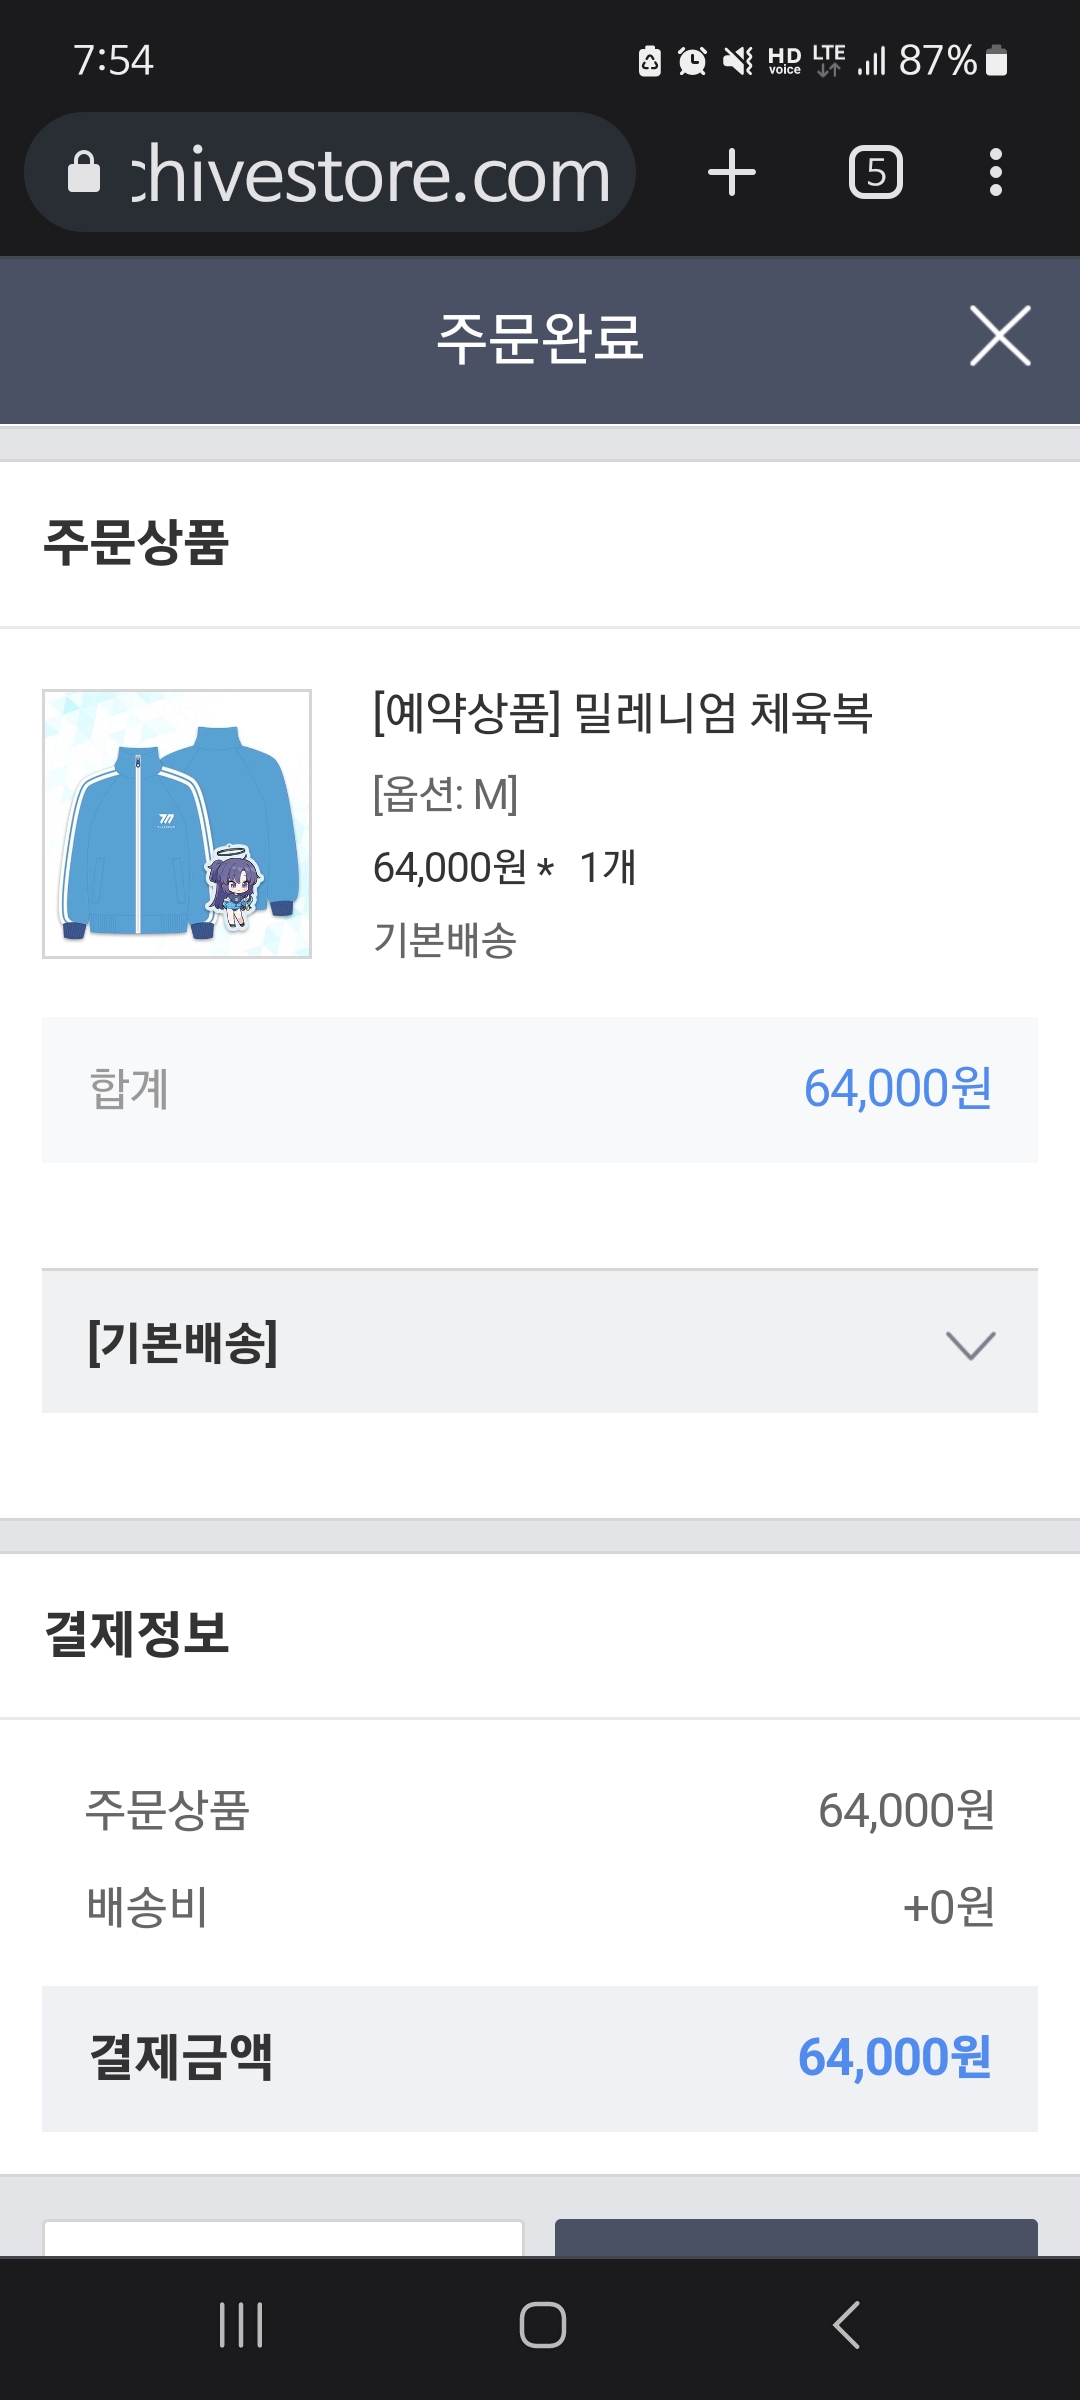Viewport: 1080px width, 2400px height.
Task: Expand the 기본배송 section chevron
Action: click(970, 1345)
